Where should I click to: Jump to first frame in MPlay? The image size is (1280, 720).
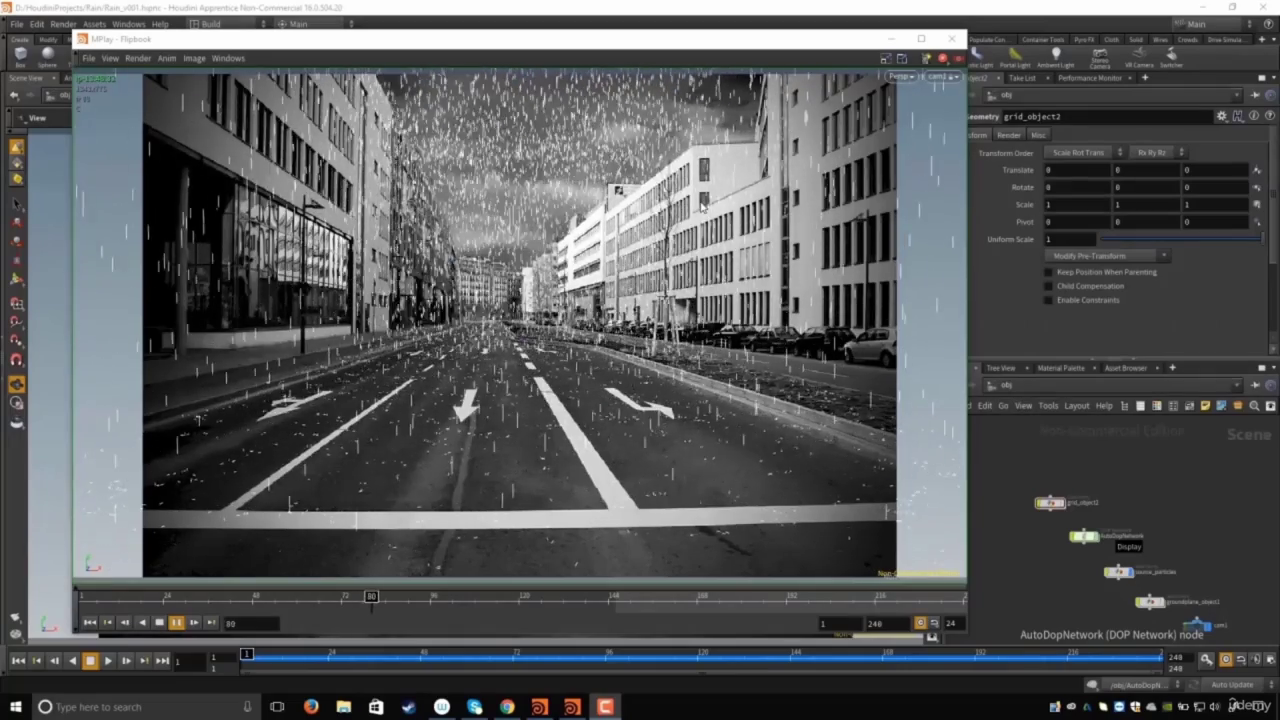[x=90, y=623]
